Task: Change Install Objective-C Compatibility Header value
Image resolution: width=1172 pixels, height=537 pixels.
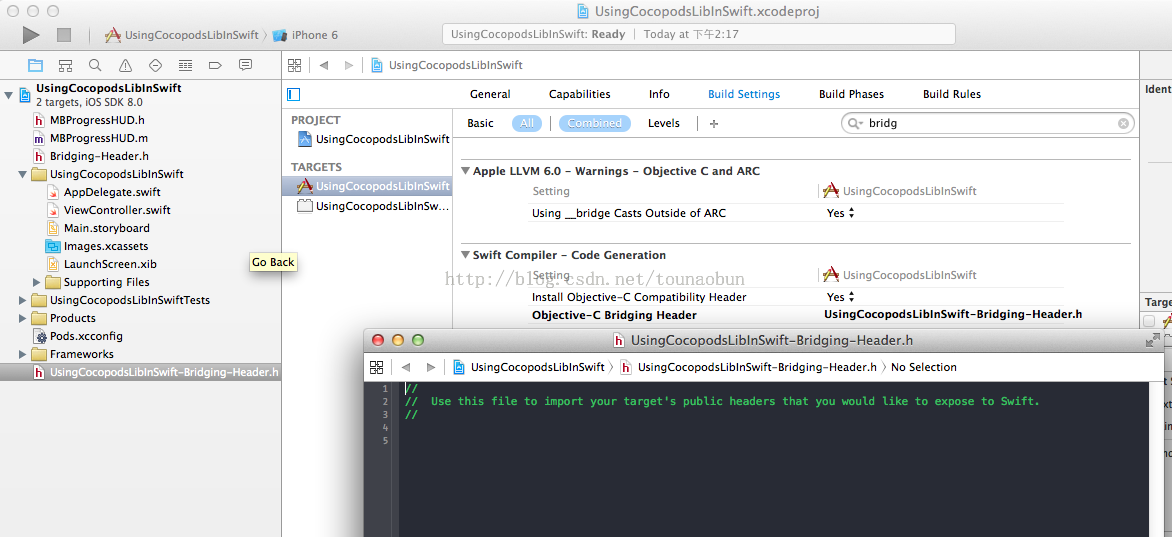Action: [840, 297]
